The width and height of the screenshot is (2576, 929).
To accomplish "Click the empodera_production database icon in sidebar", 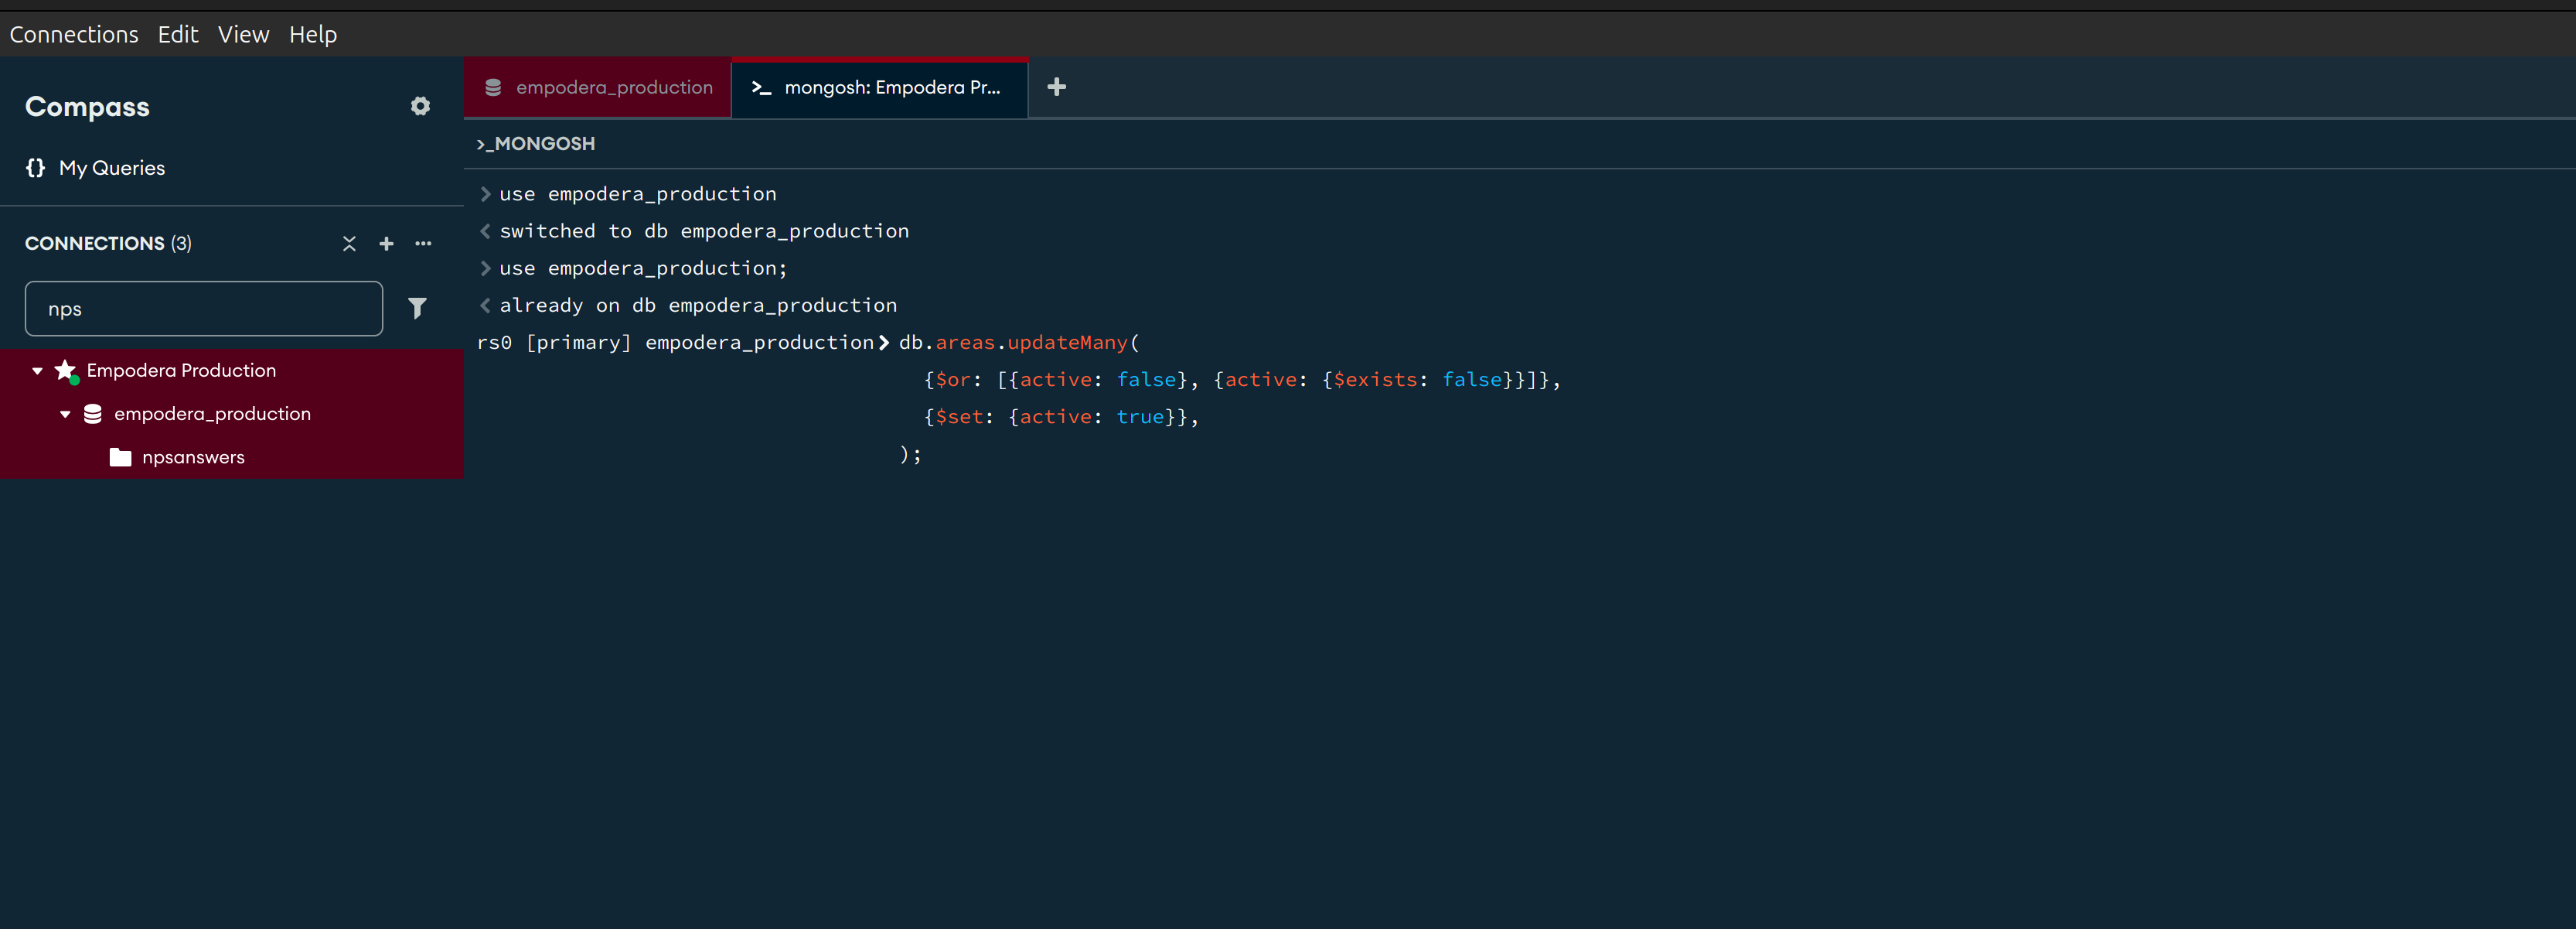I will pyautogui.click(x=92, y=414).
